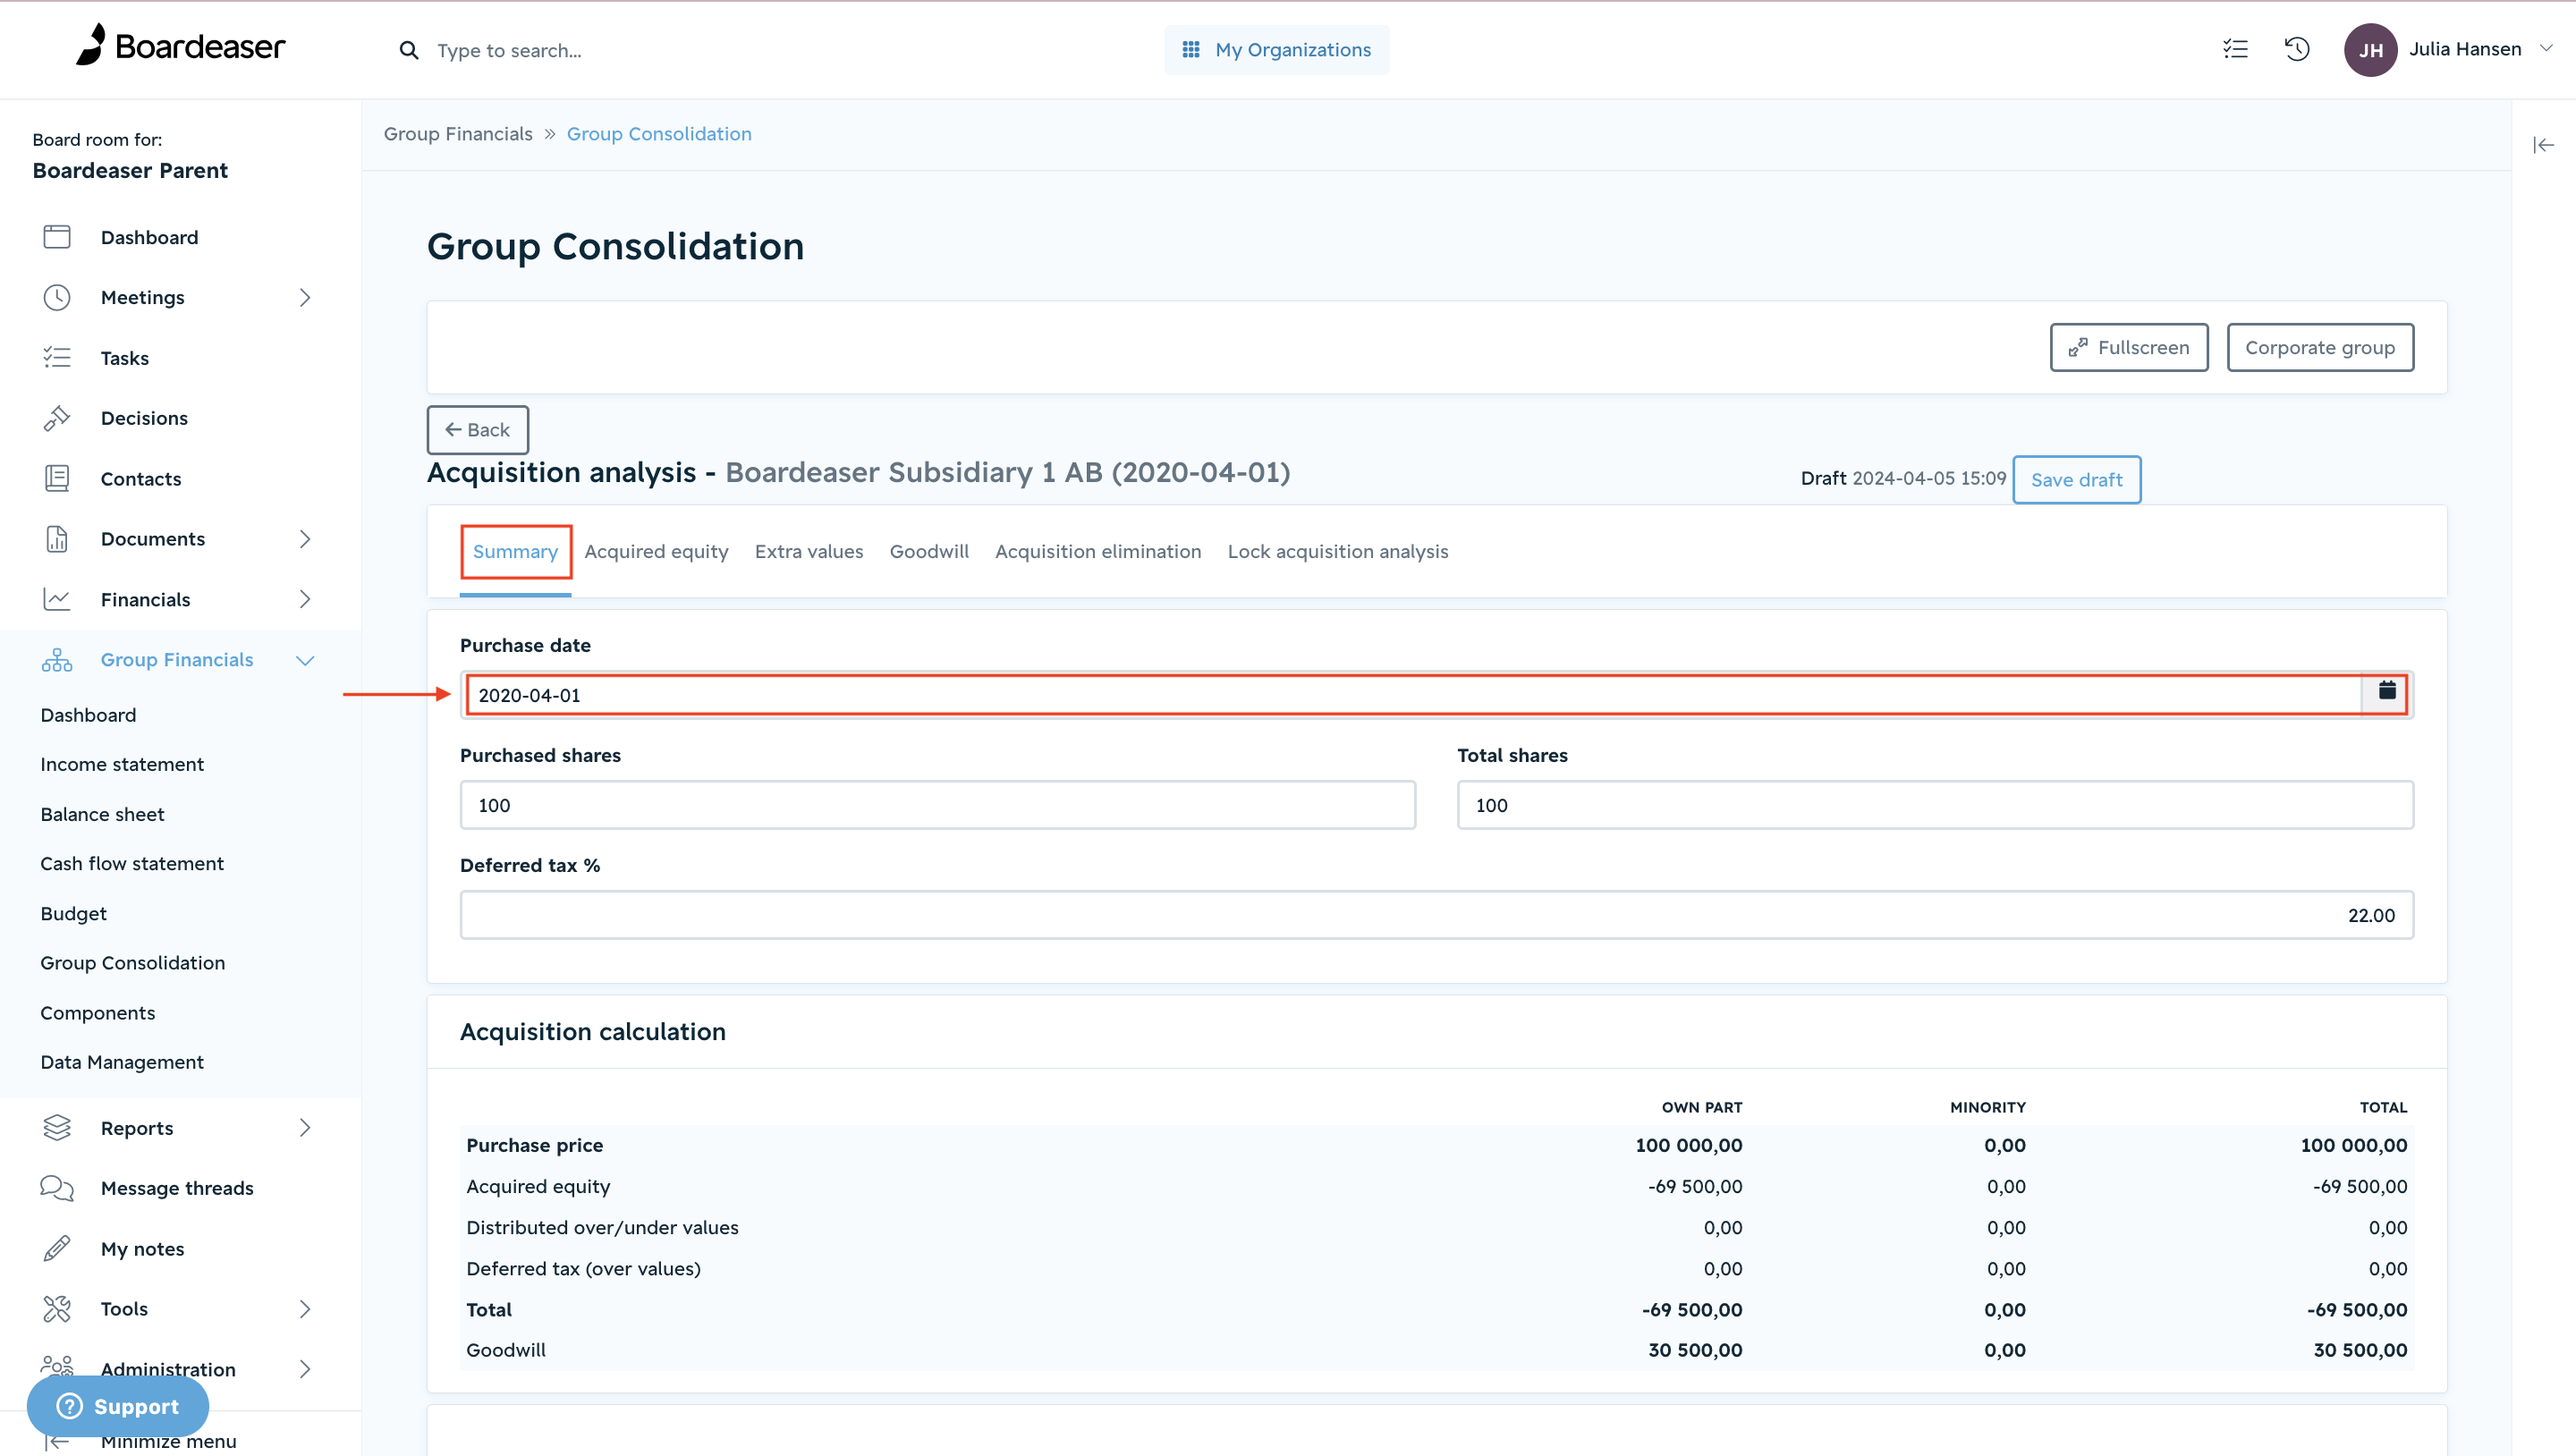Click the search magnifier icon
2576x1456 pixels.
click(x=408, y=50)
